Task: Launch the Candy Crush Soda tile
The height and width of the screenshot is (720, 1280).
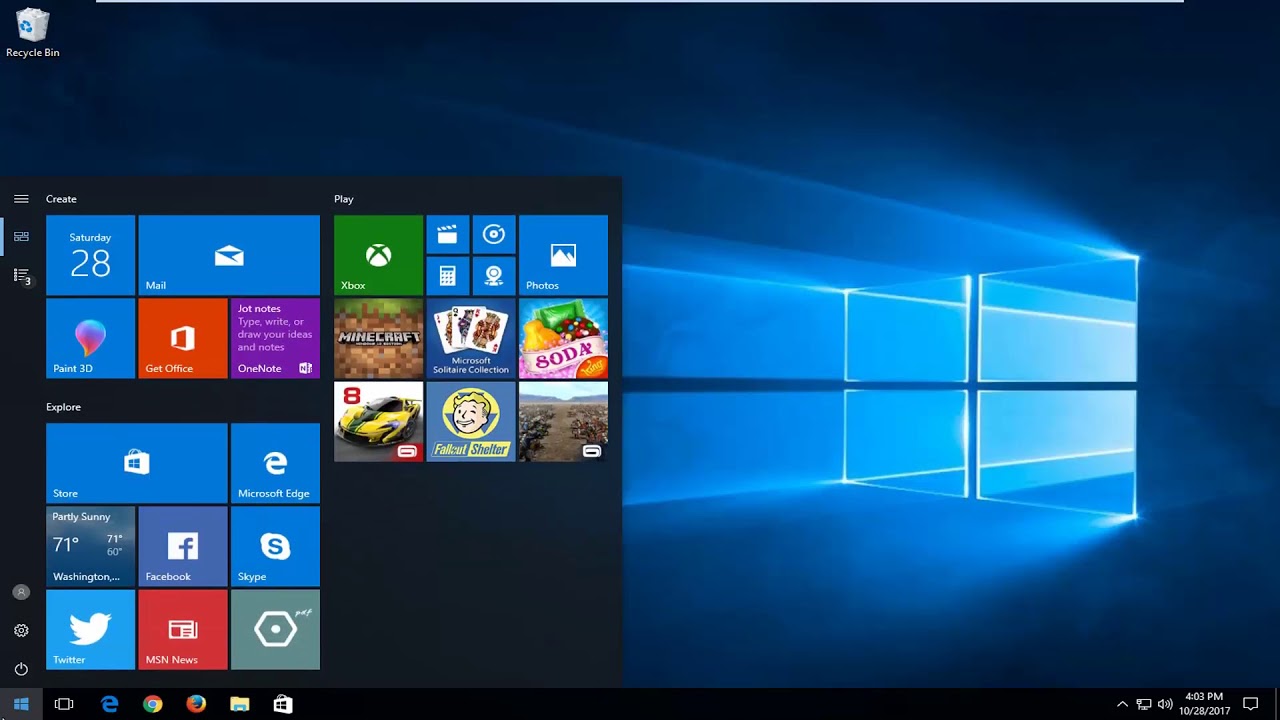Action: tap(563, 338)
